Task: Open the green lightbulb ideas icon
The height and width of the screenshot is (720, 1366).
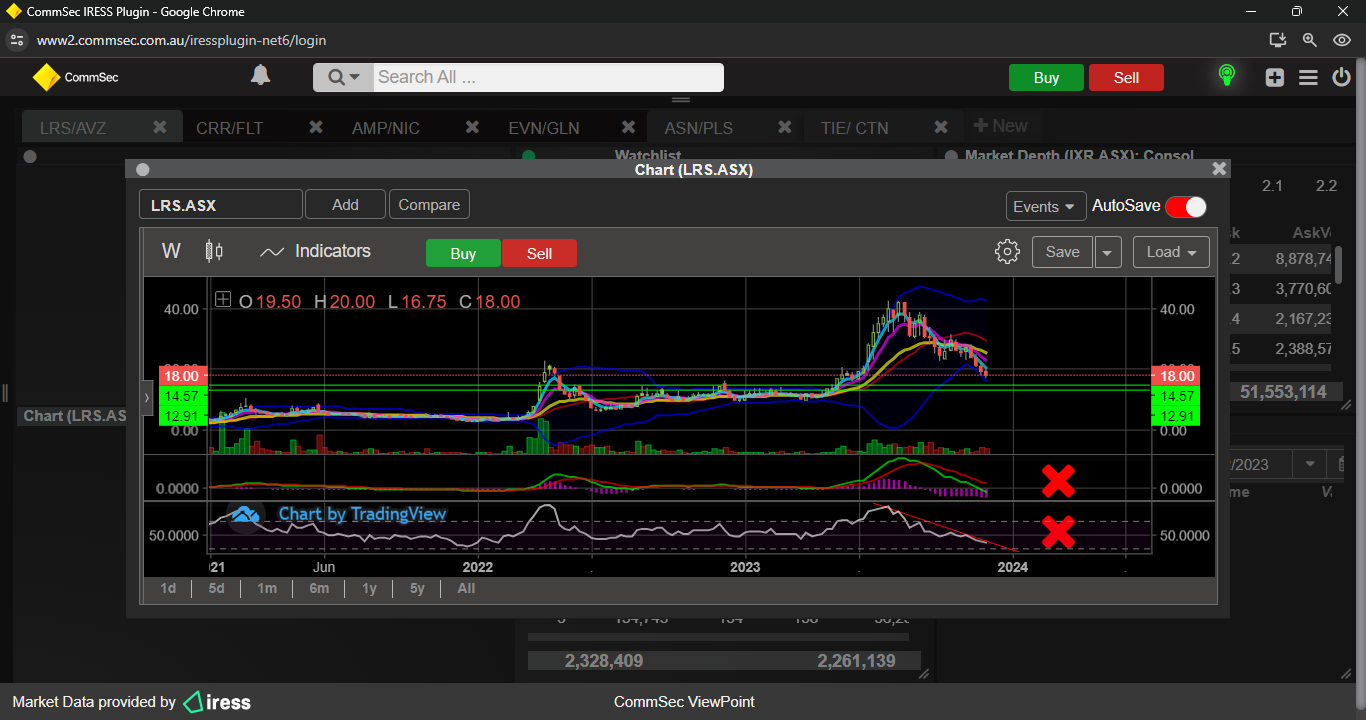Action: click(1226, 76)
